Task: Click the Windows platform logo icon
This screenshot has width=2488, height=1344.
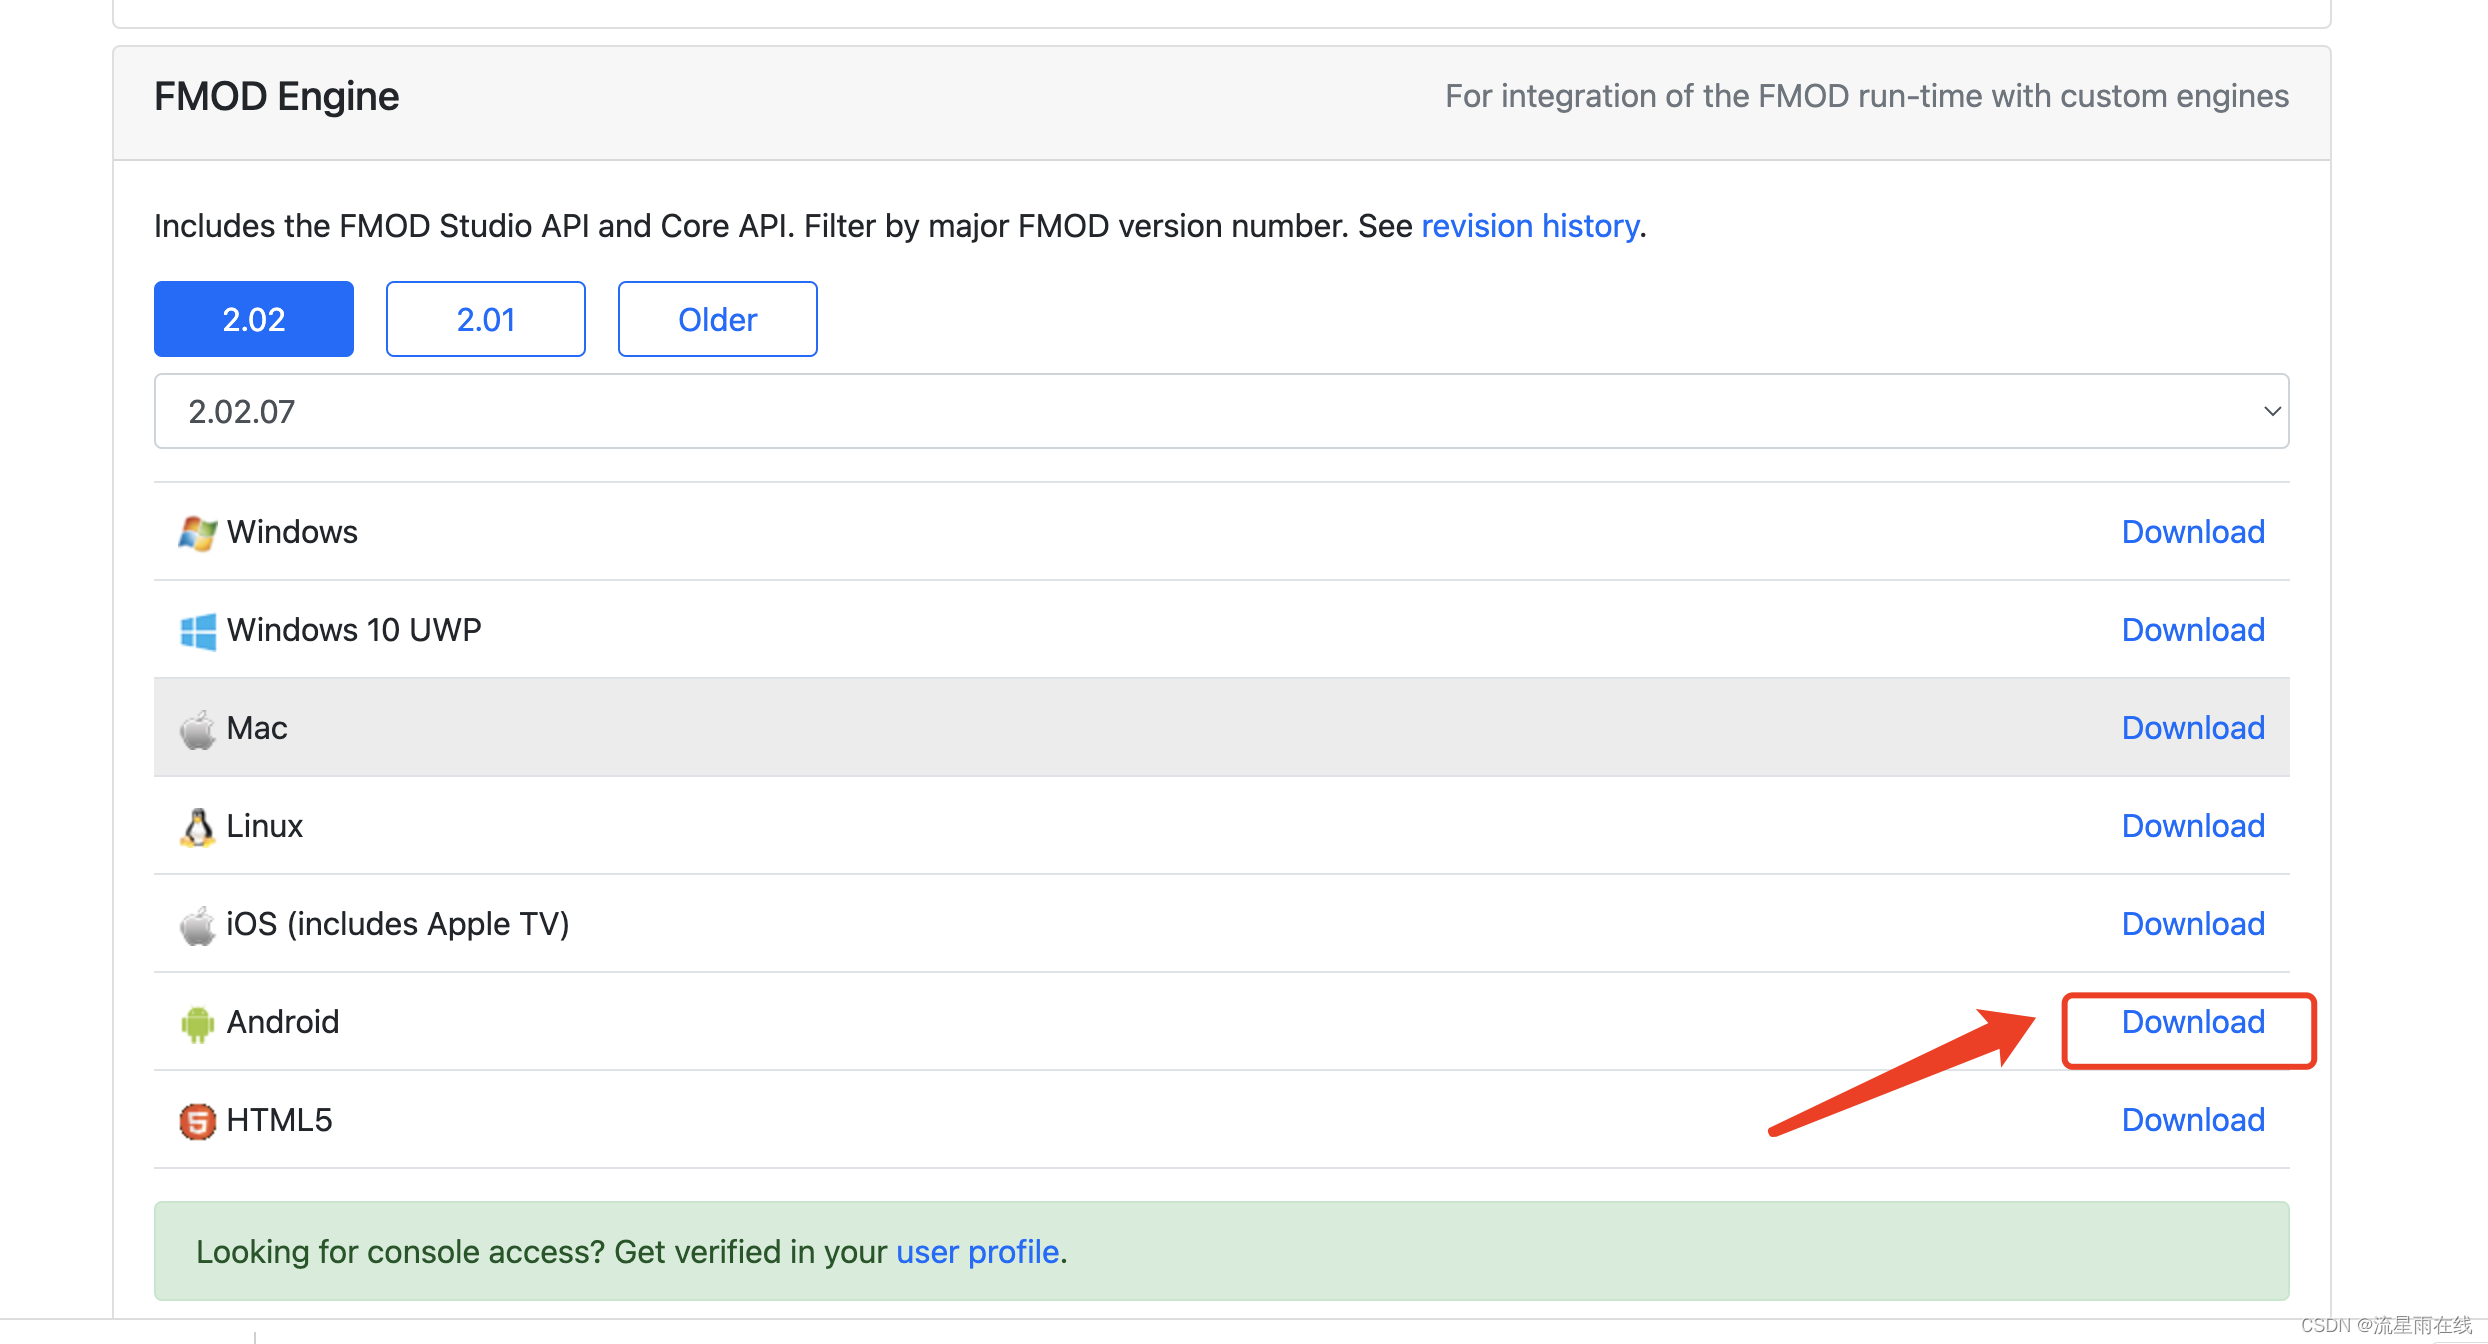Action: (x=197, y=533)
